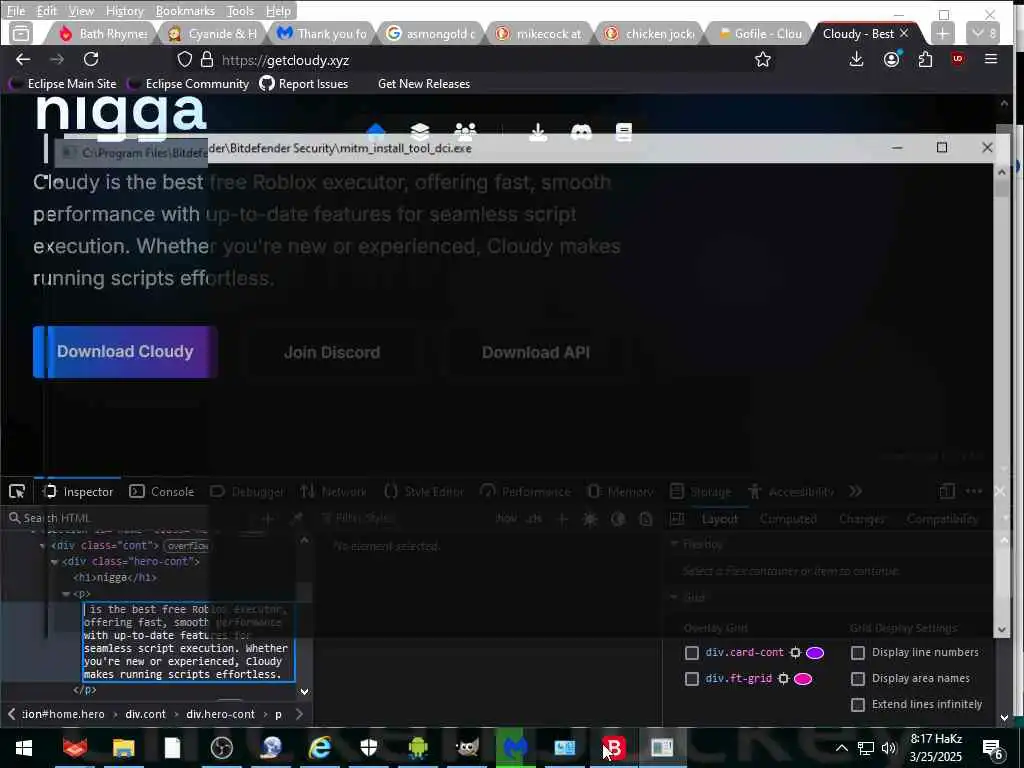The image size is (1024, 768).
Task: Collapse the Grid section
Action: [x=675, y=598]
